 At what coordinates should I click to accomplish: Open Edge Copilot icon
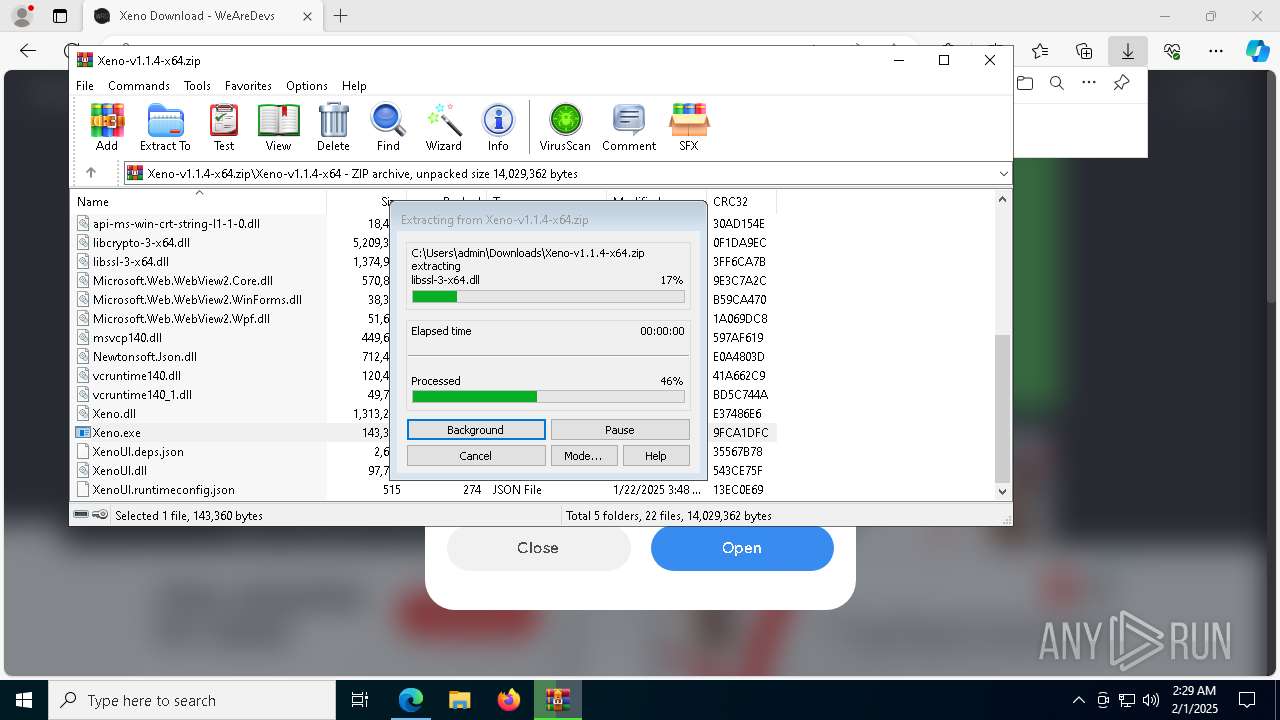pyautogui.click(x=1257, y=51)
